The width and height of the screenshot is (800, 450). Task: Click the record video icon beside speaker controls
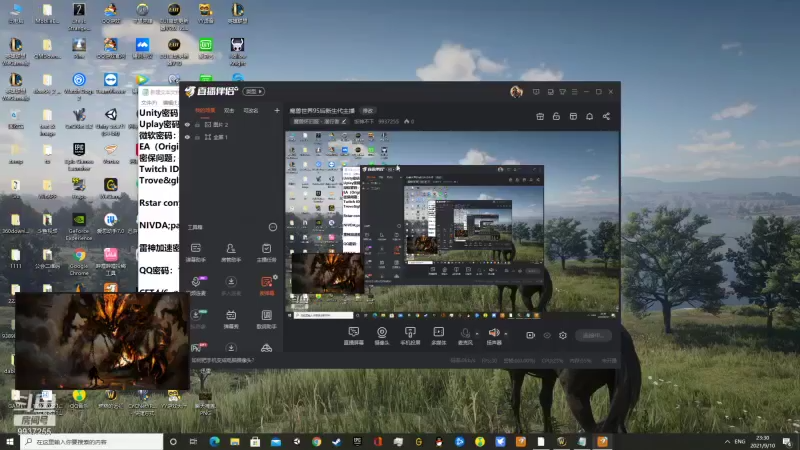[531, 335]
